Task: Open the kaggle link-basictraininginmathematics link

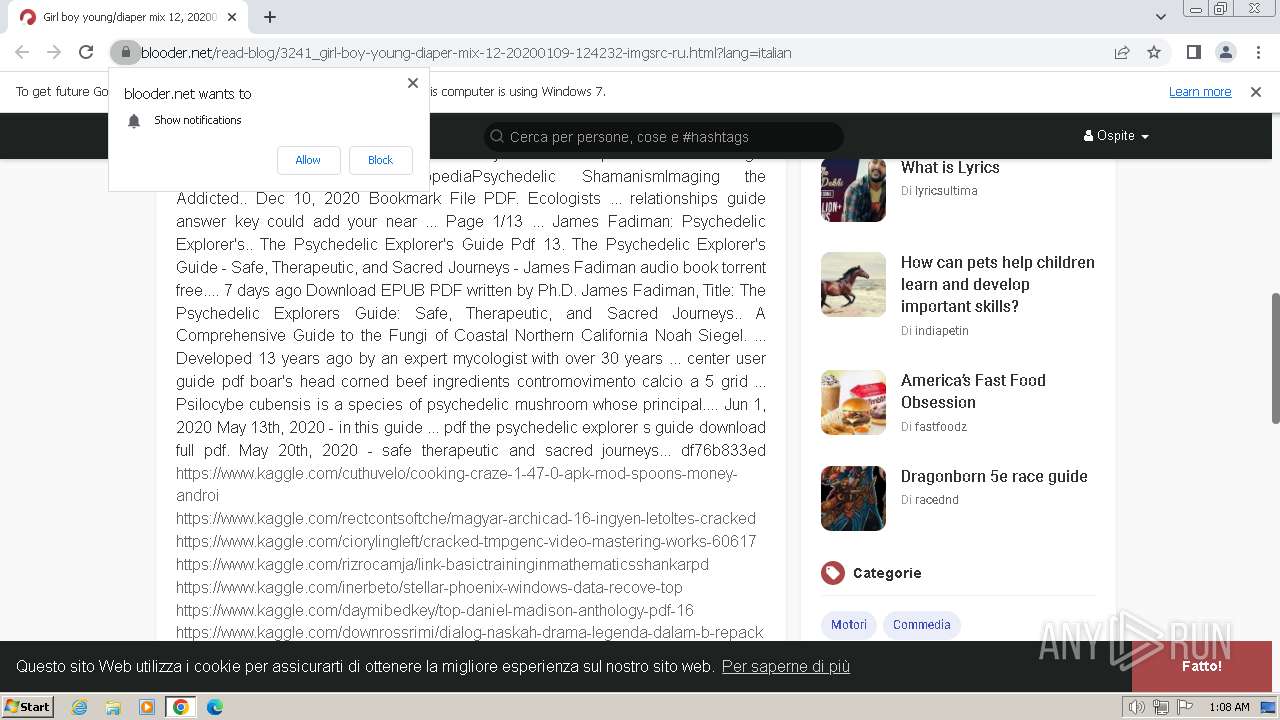Action: click(x=442, y=564)
